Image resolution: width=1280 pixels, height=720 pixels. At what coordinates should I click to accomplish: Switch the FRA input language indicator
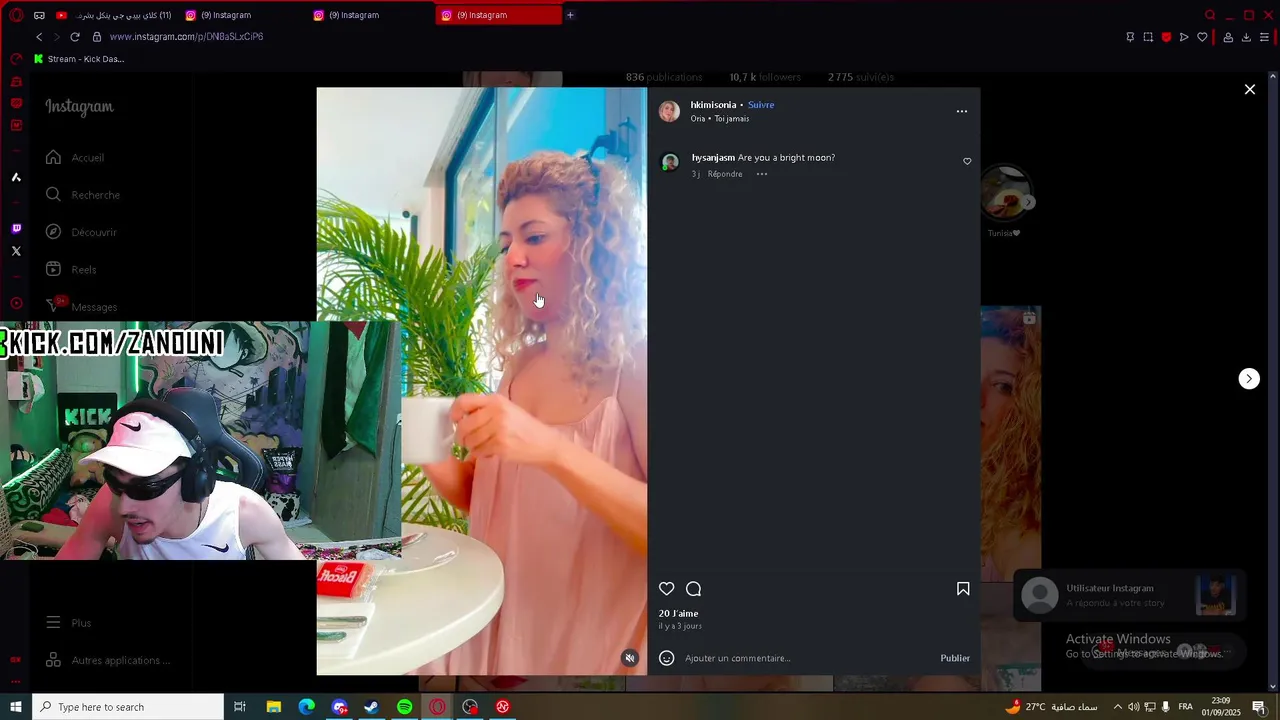1186,707
